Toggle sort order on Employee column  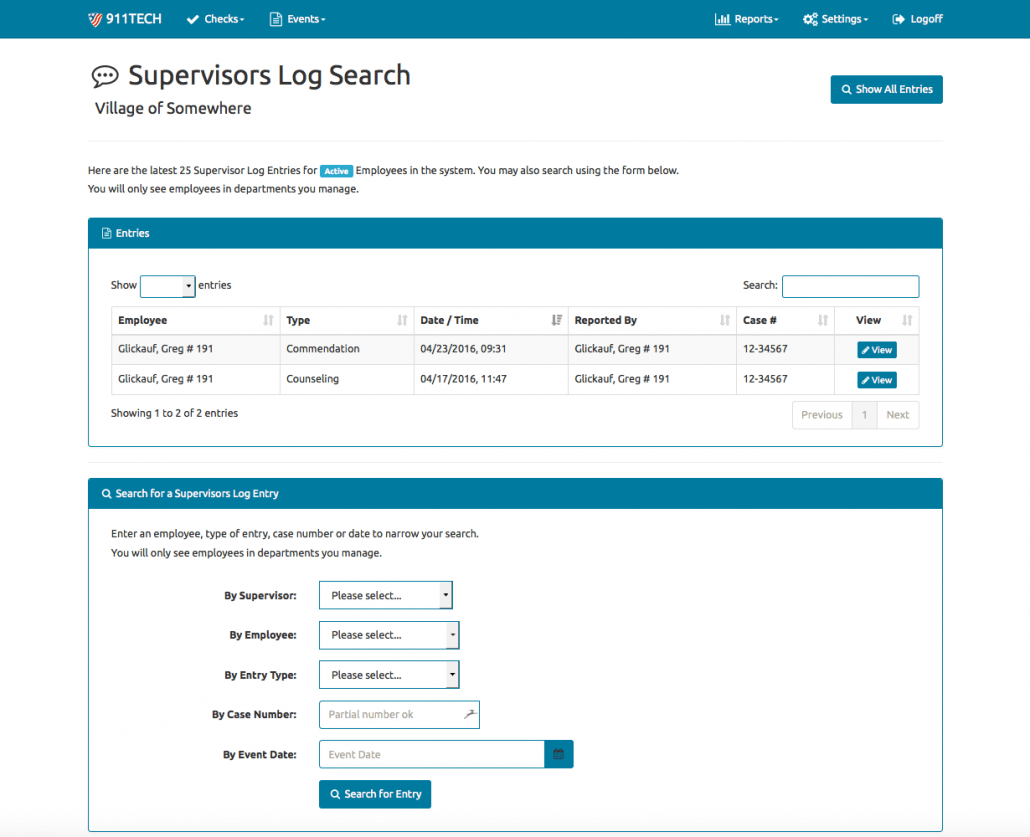click(x=267, y=320)
